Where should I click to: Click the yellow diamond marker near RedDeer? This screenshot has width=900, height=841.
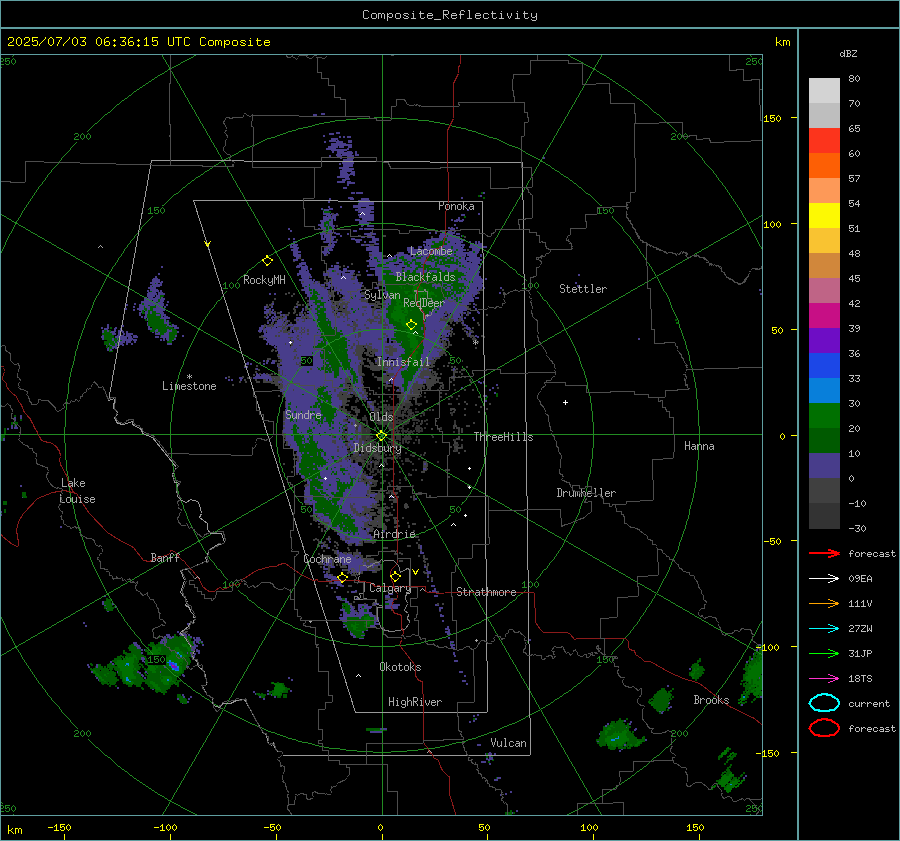tap(411, 325)
